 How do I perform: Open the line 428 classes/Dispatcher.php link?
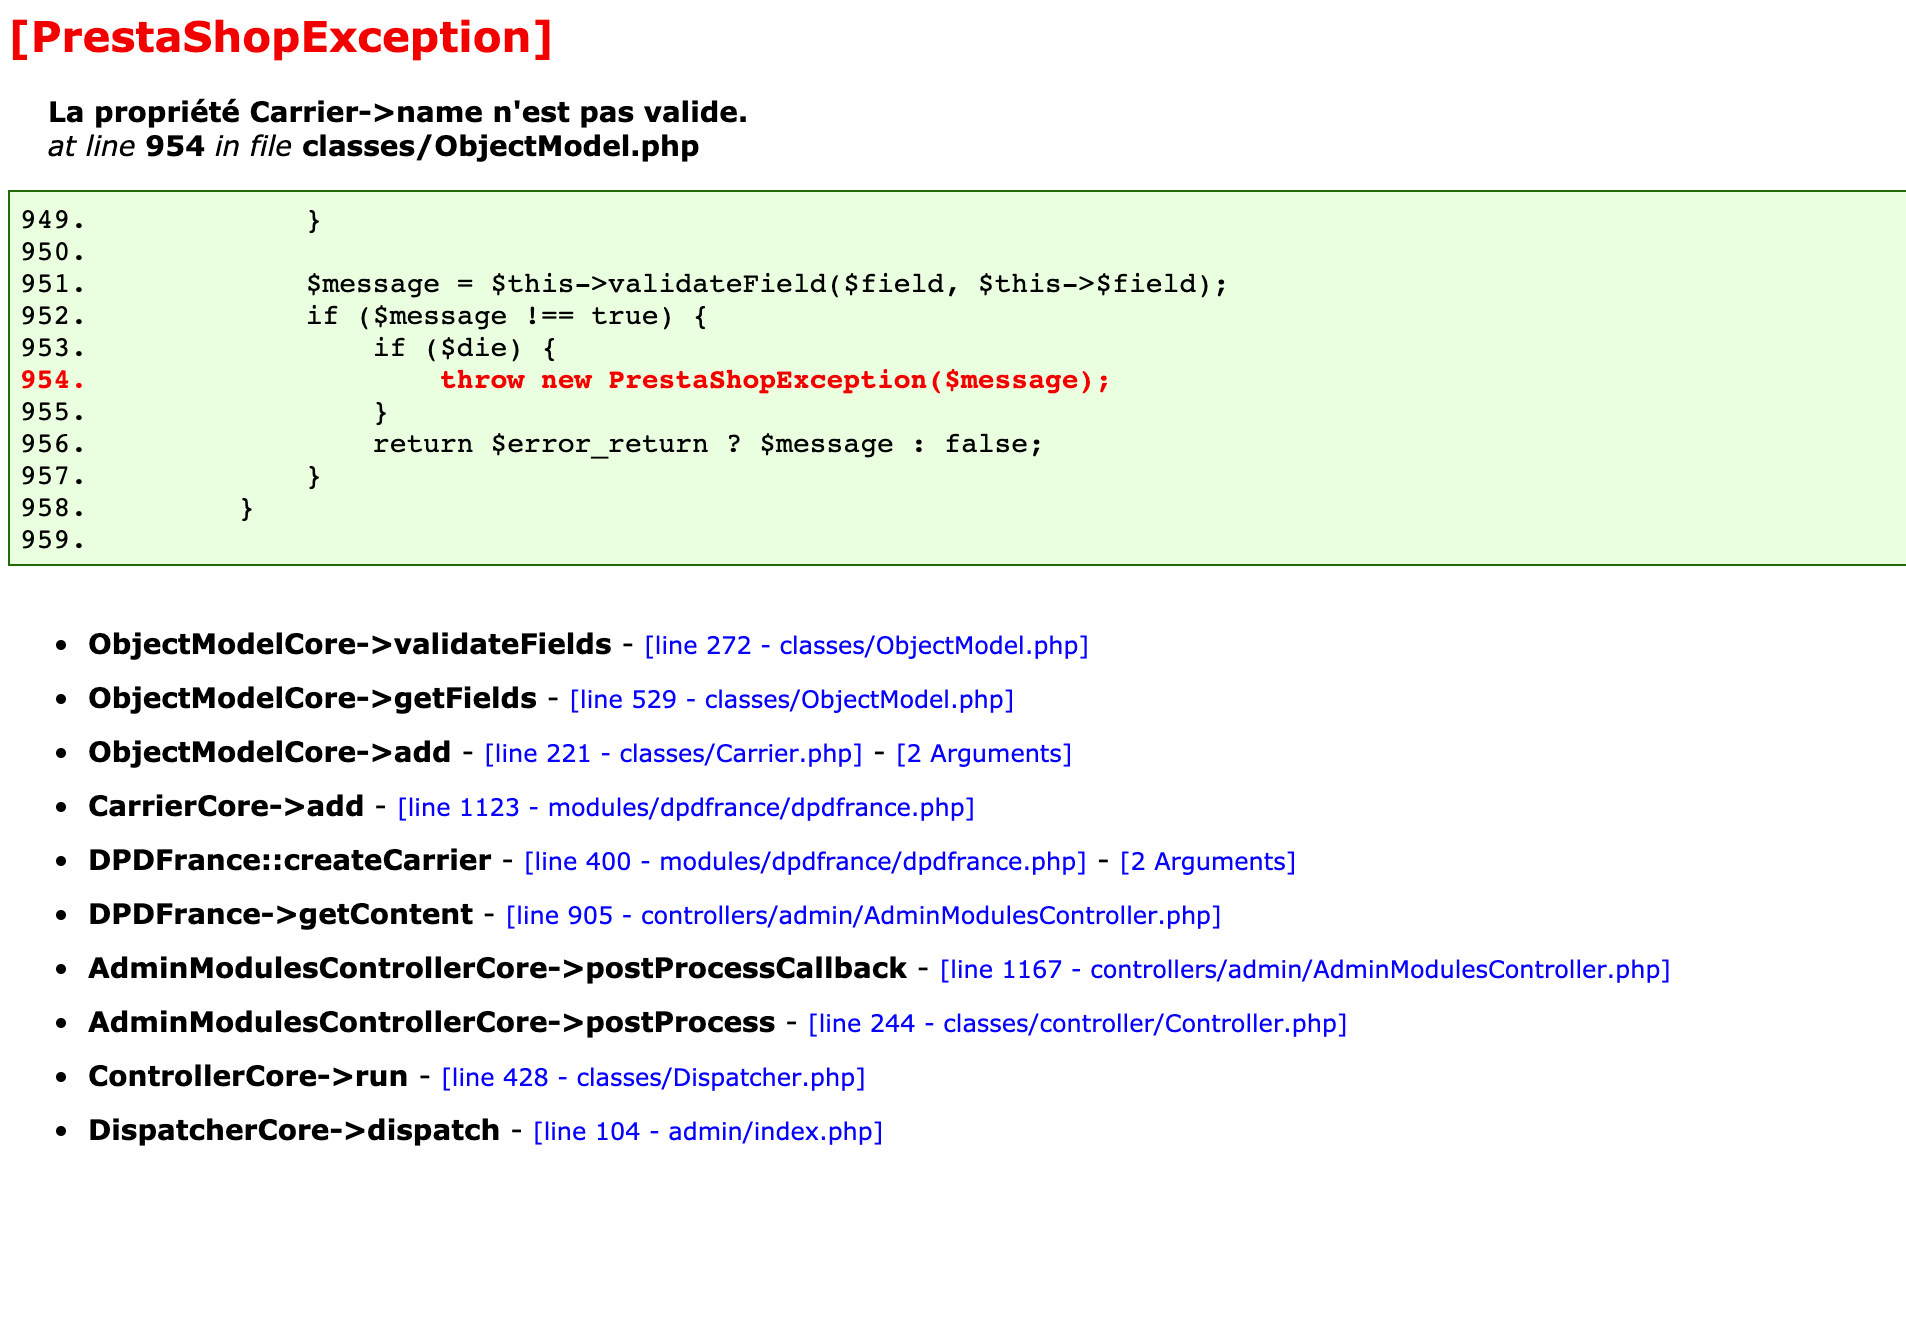pos(653,1078)
